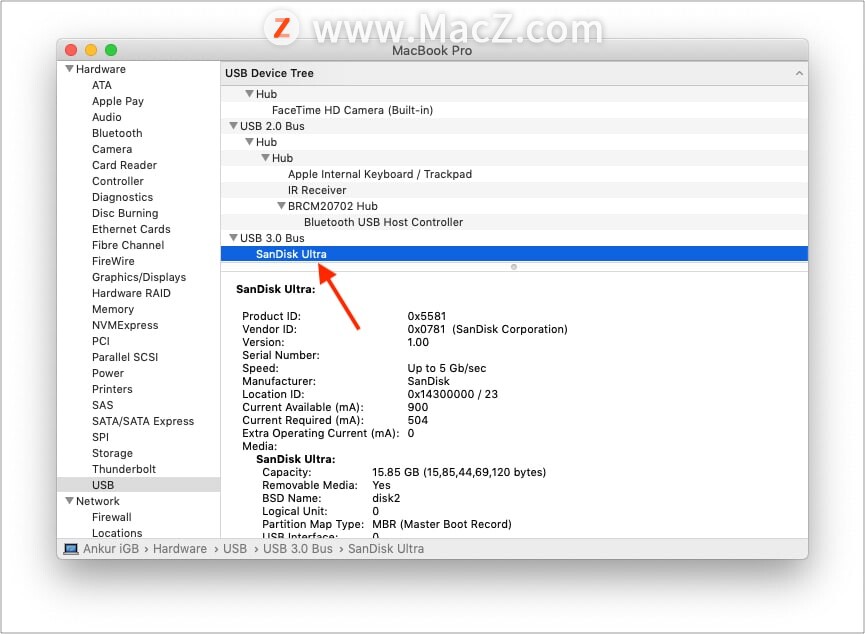This screenshot has width=865, height=634.
Task: Open Graphics/Displays in the sidebar
Action: (139, 277)
